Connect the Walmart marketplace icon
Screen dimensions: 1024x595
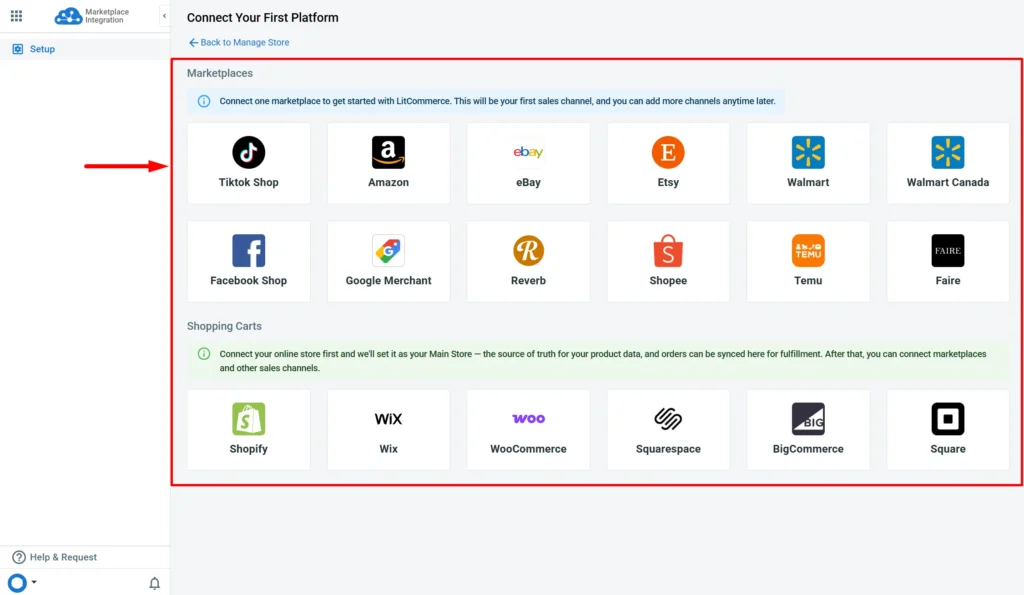click(x=808, y=152)
